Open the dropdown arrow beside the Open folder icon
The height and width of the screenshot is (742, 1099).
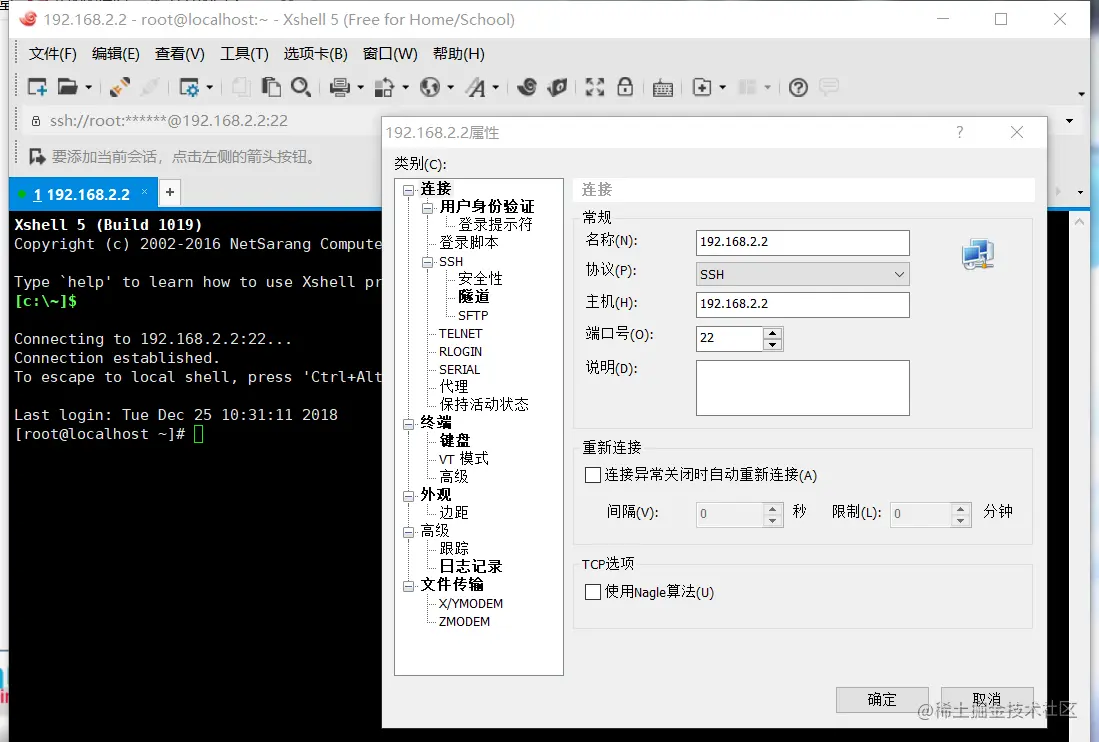pyautogui.click(x=88, y=88)
